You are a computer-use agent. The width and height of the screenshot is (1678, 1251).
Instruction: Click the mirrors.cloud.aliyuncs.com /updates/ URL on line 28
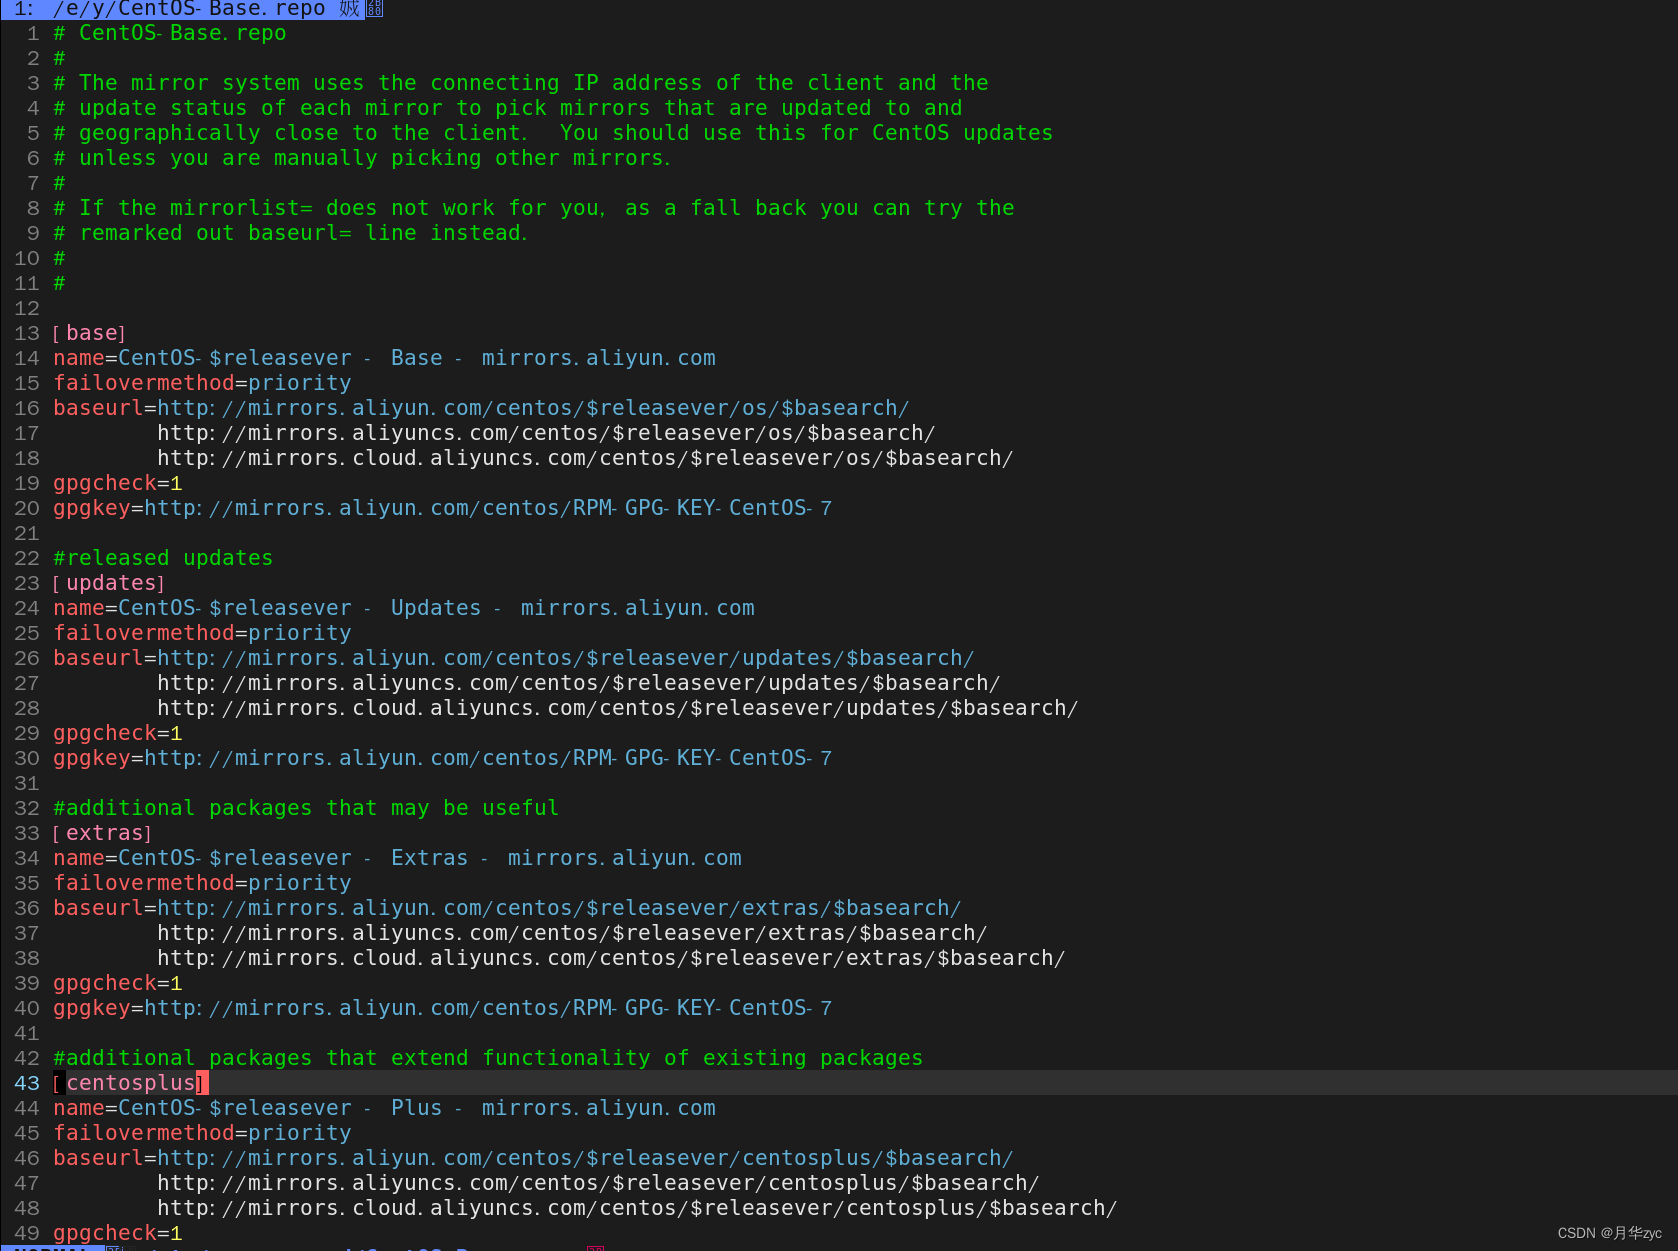pyautogui.click(x=618, y=708)
